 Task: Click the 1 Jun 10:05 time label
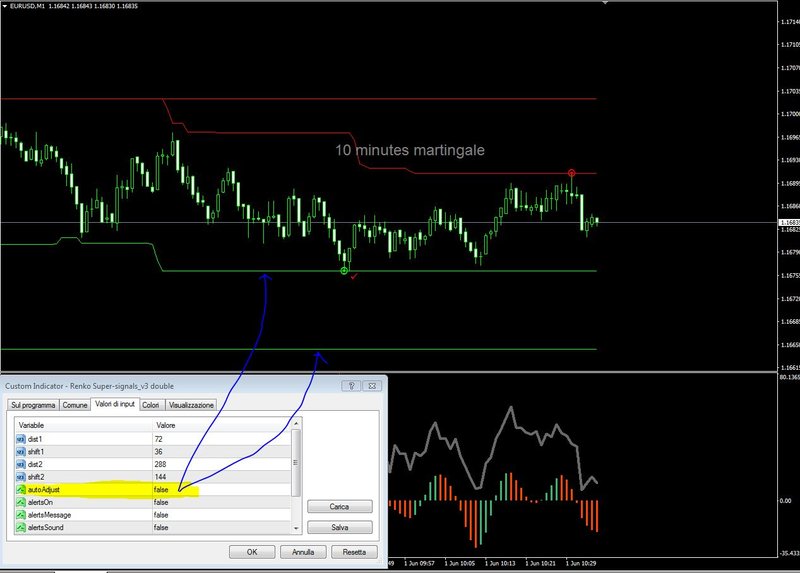click(x=460, y=564)
